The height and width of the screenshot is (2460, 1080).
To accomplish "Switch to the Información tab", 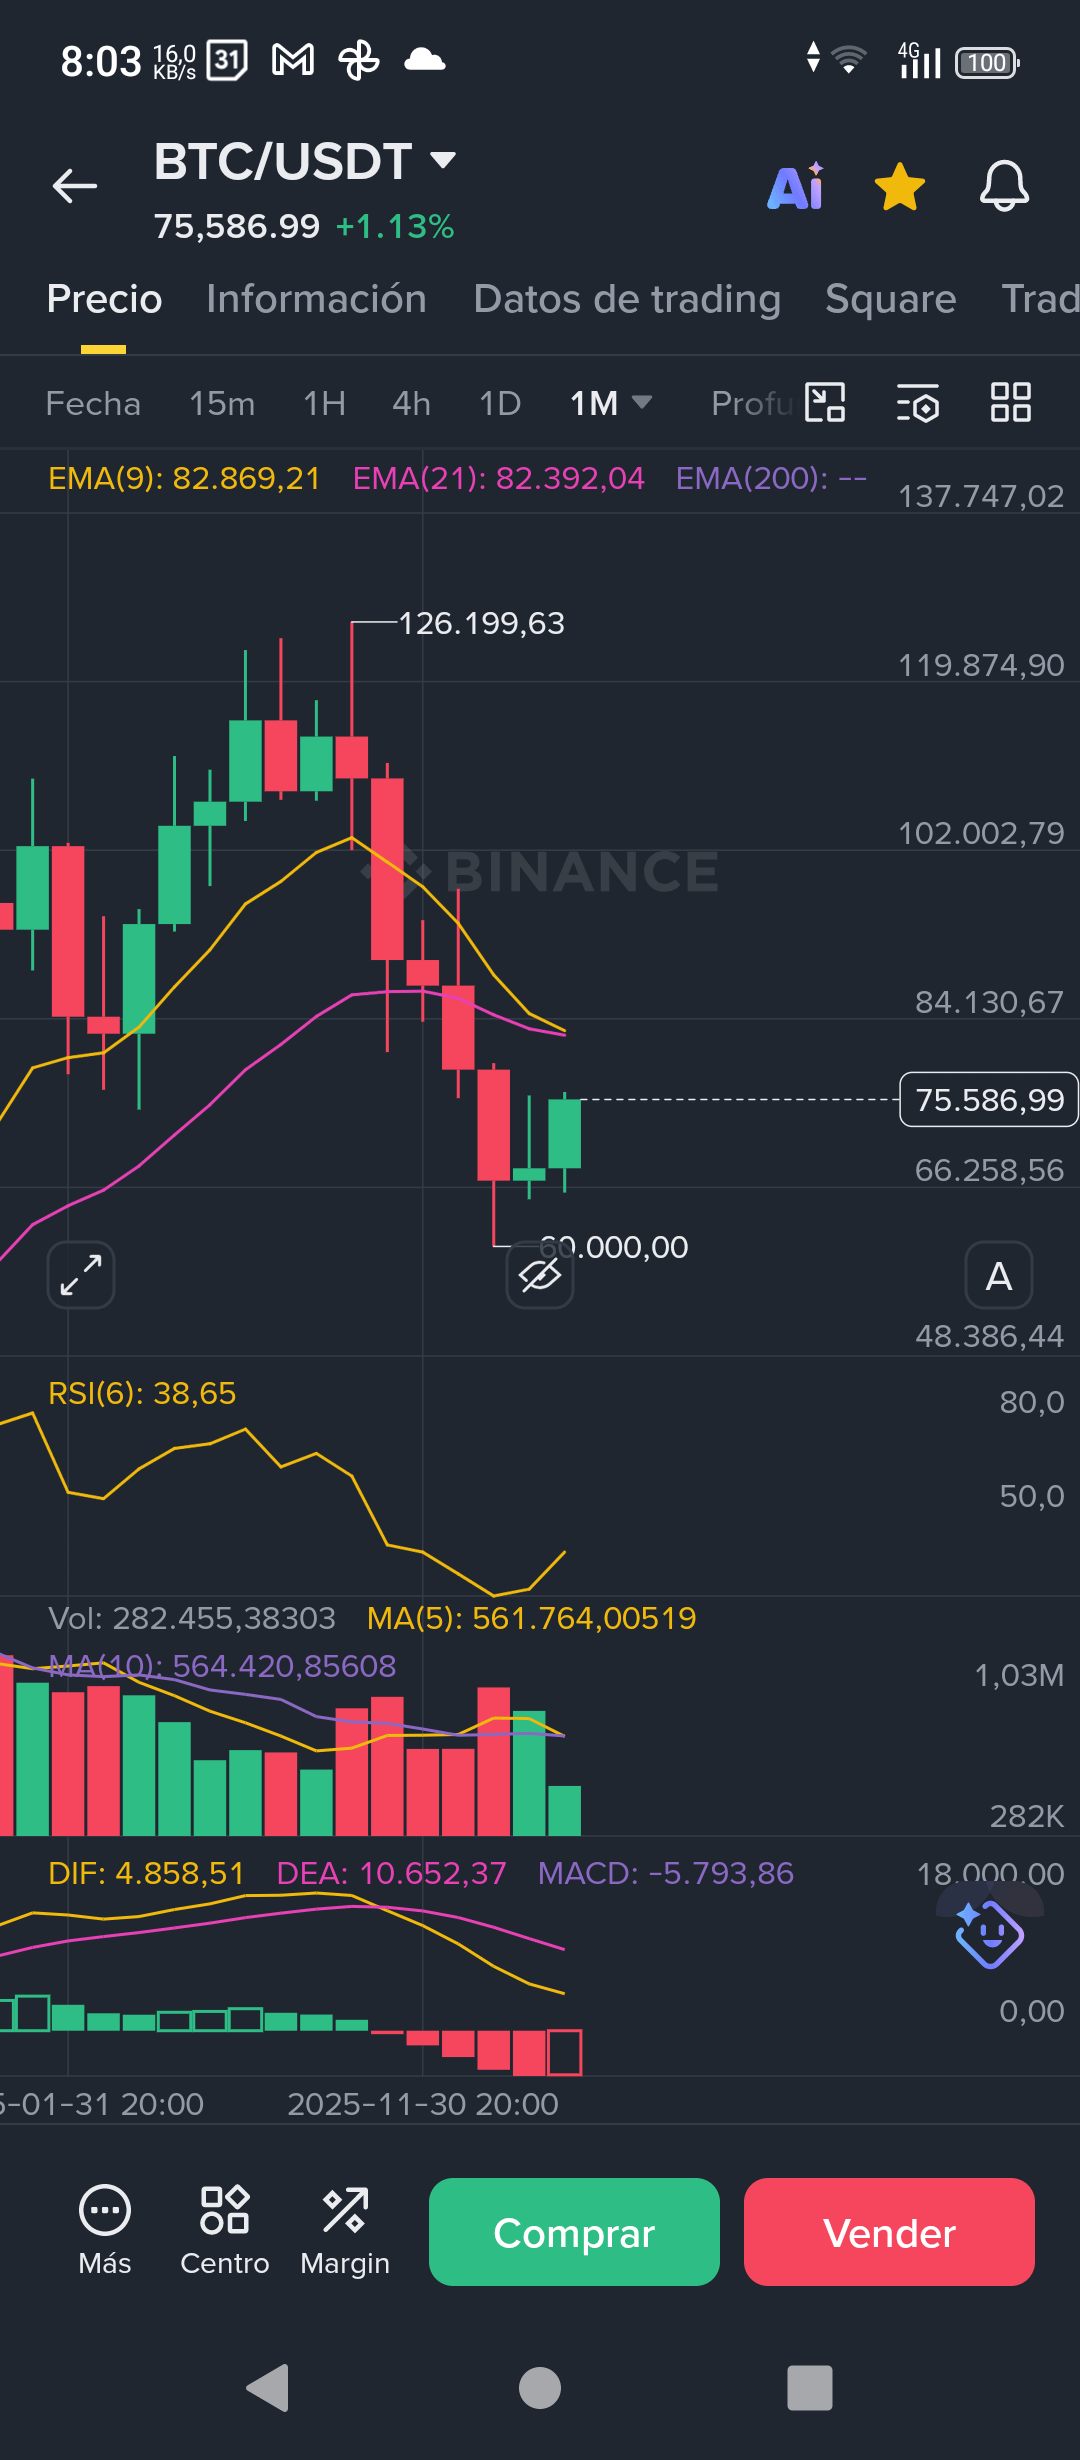I will pos(316,299).
